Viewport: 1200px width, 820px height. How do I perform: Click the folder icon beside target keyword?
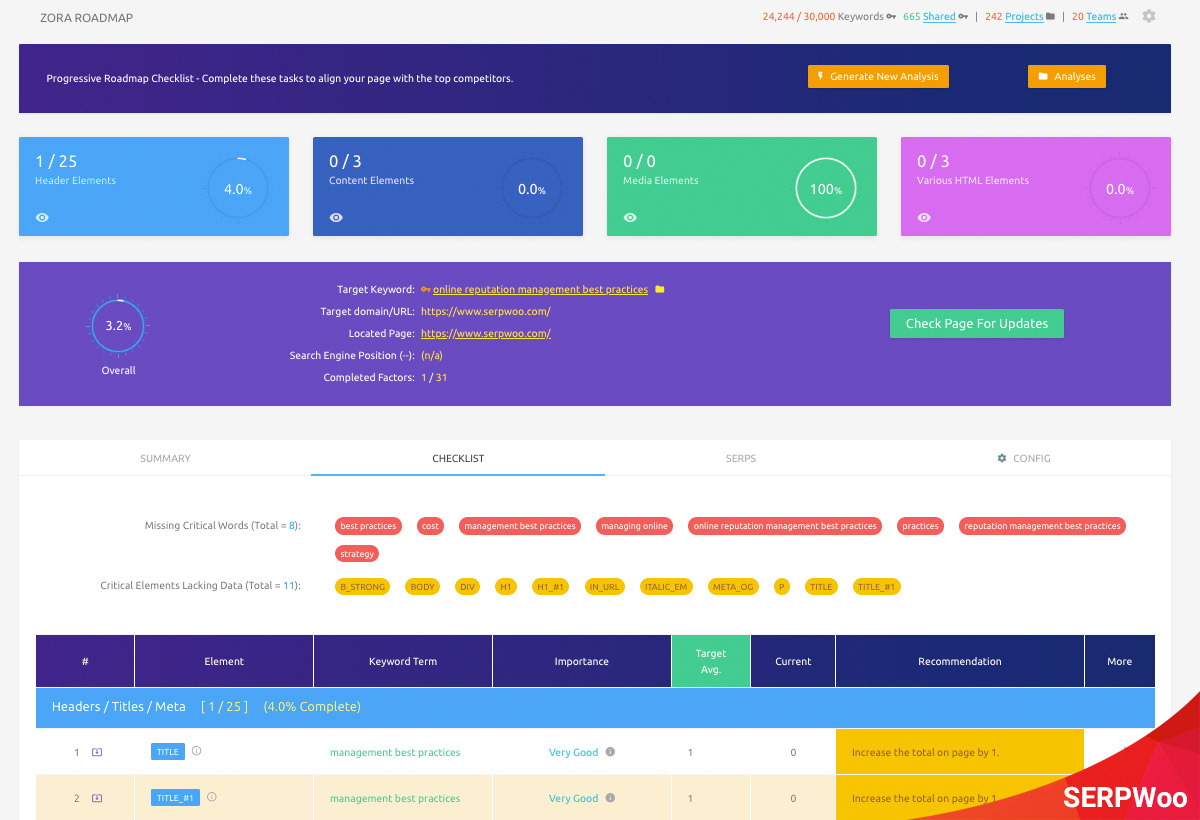pos(659,290)
